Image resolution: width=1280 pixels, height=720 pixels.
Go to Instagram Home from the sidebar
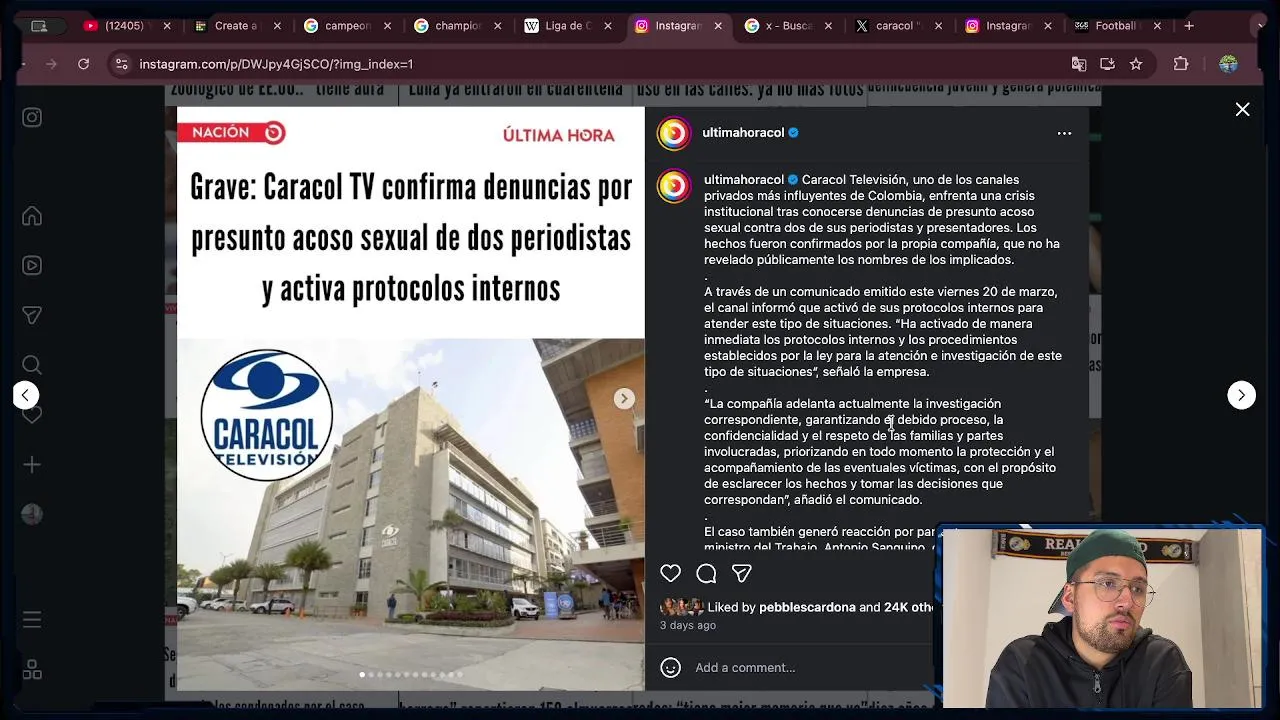click(x=32, y=216)
